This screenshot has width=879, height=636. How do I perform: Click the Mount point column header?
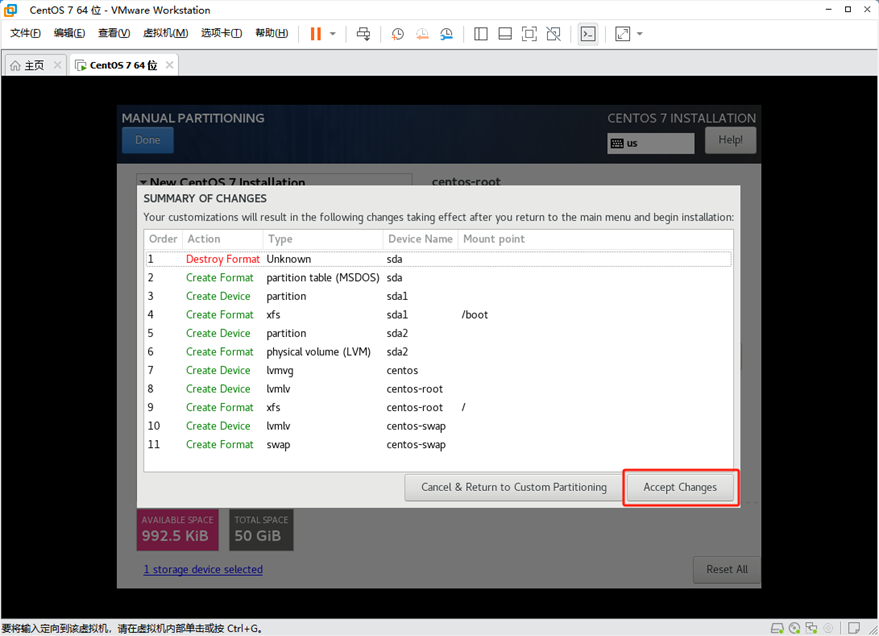click(595, 239)
